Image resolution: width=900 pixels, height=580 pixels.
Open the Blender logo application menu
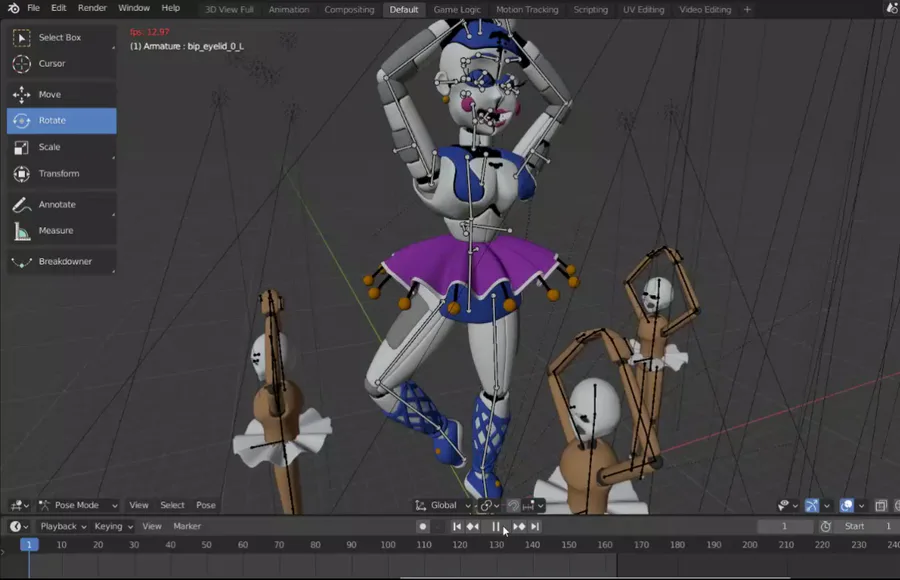click(13, 8)
